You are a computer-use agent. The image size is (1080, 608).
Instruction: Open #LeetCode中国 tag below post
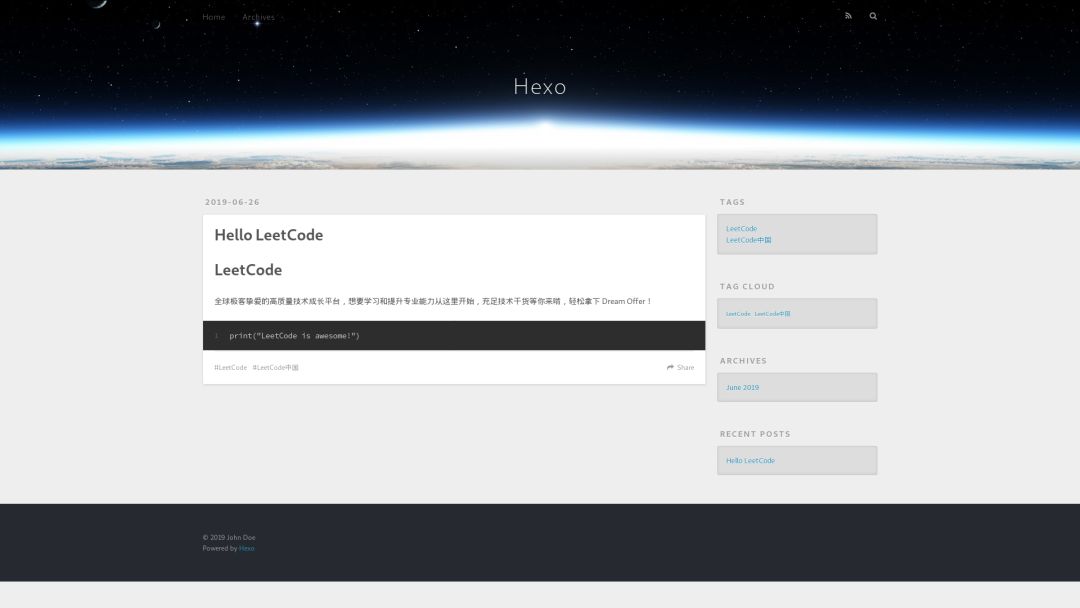[276, 368]
